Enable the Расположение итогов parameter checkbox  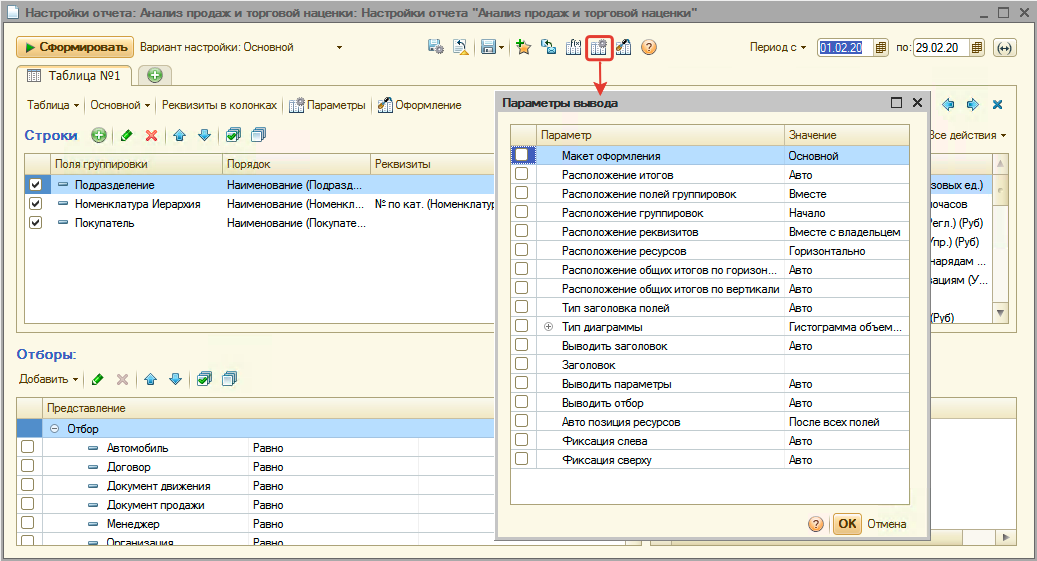point(521,174)
